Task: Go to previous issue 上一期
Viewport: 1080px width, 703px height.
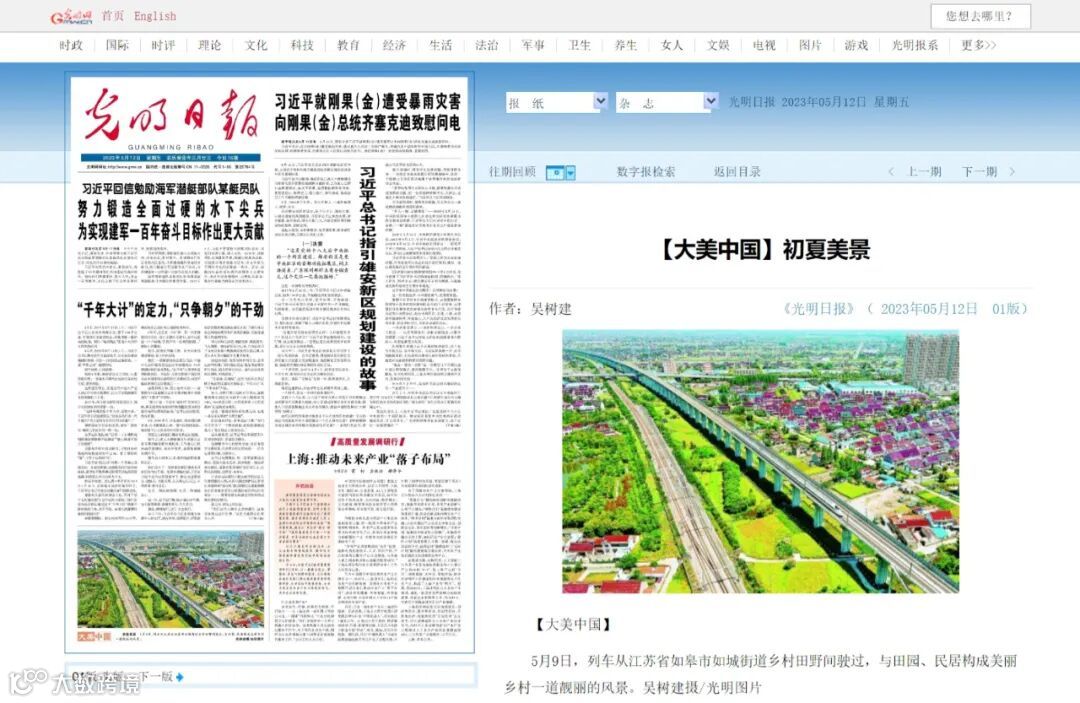Action: [924, 171]
